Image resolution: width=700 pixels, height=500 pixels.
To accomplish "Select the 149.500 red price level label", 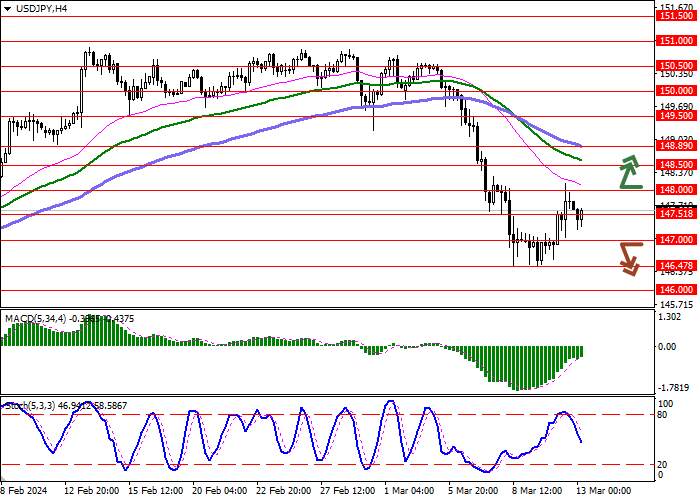I will click(x=676, y=116).
